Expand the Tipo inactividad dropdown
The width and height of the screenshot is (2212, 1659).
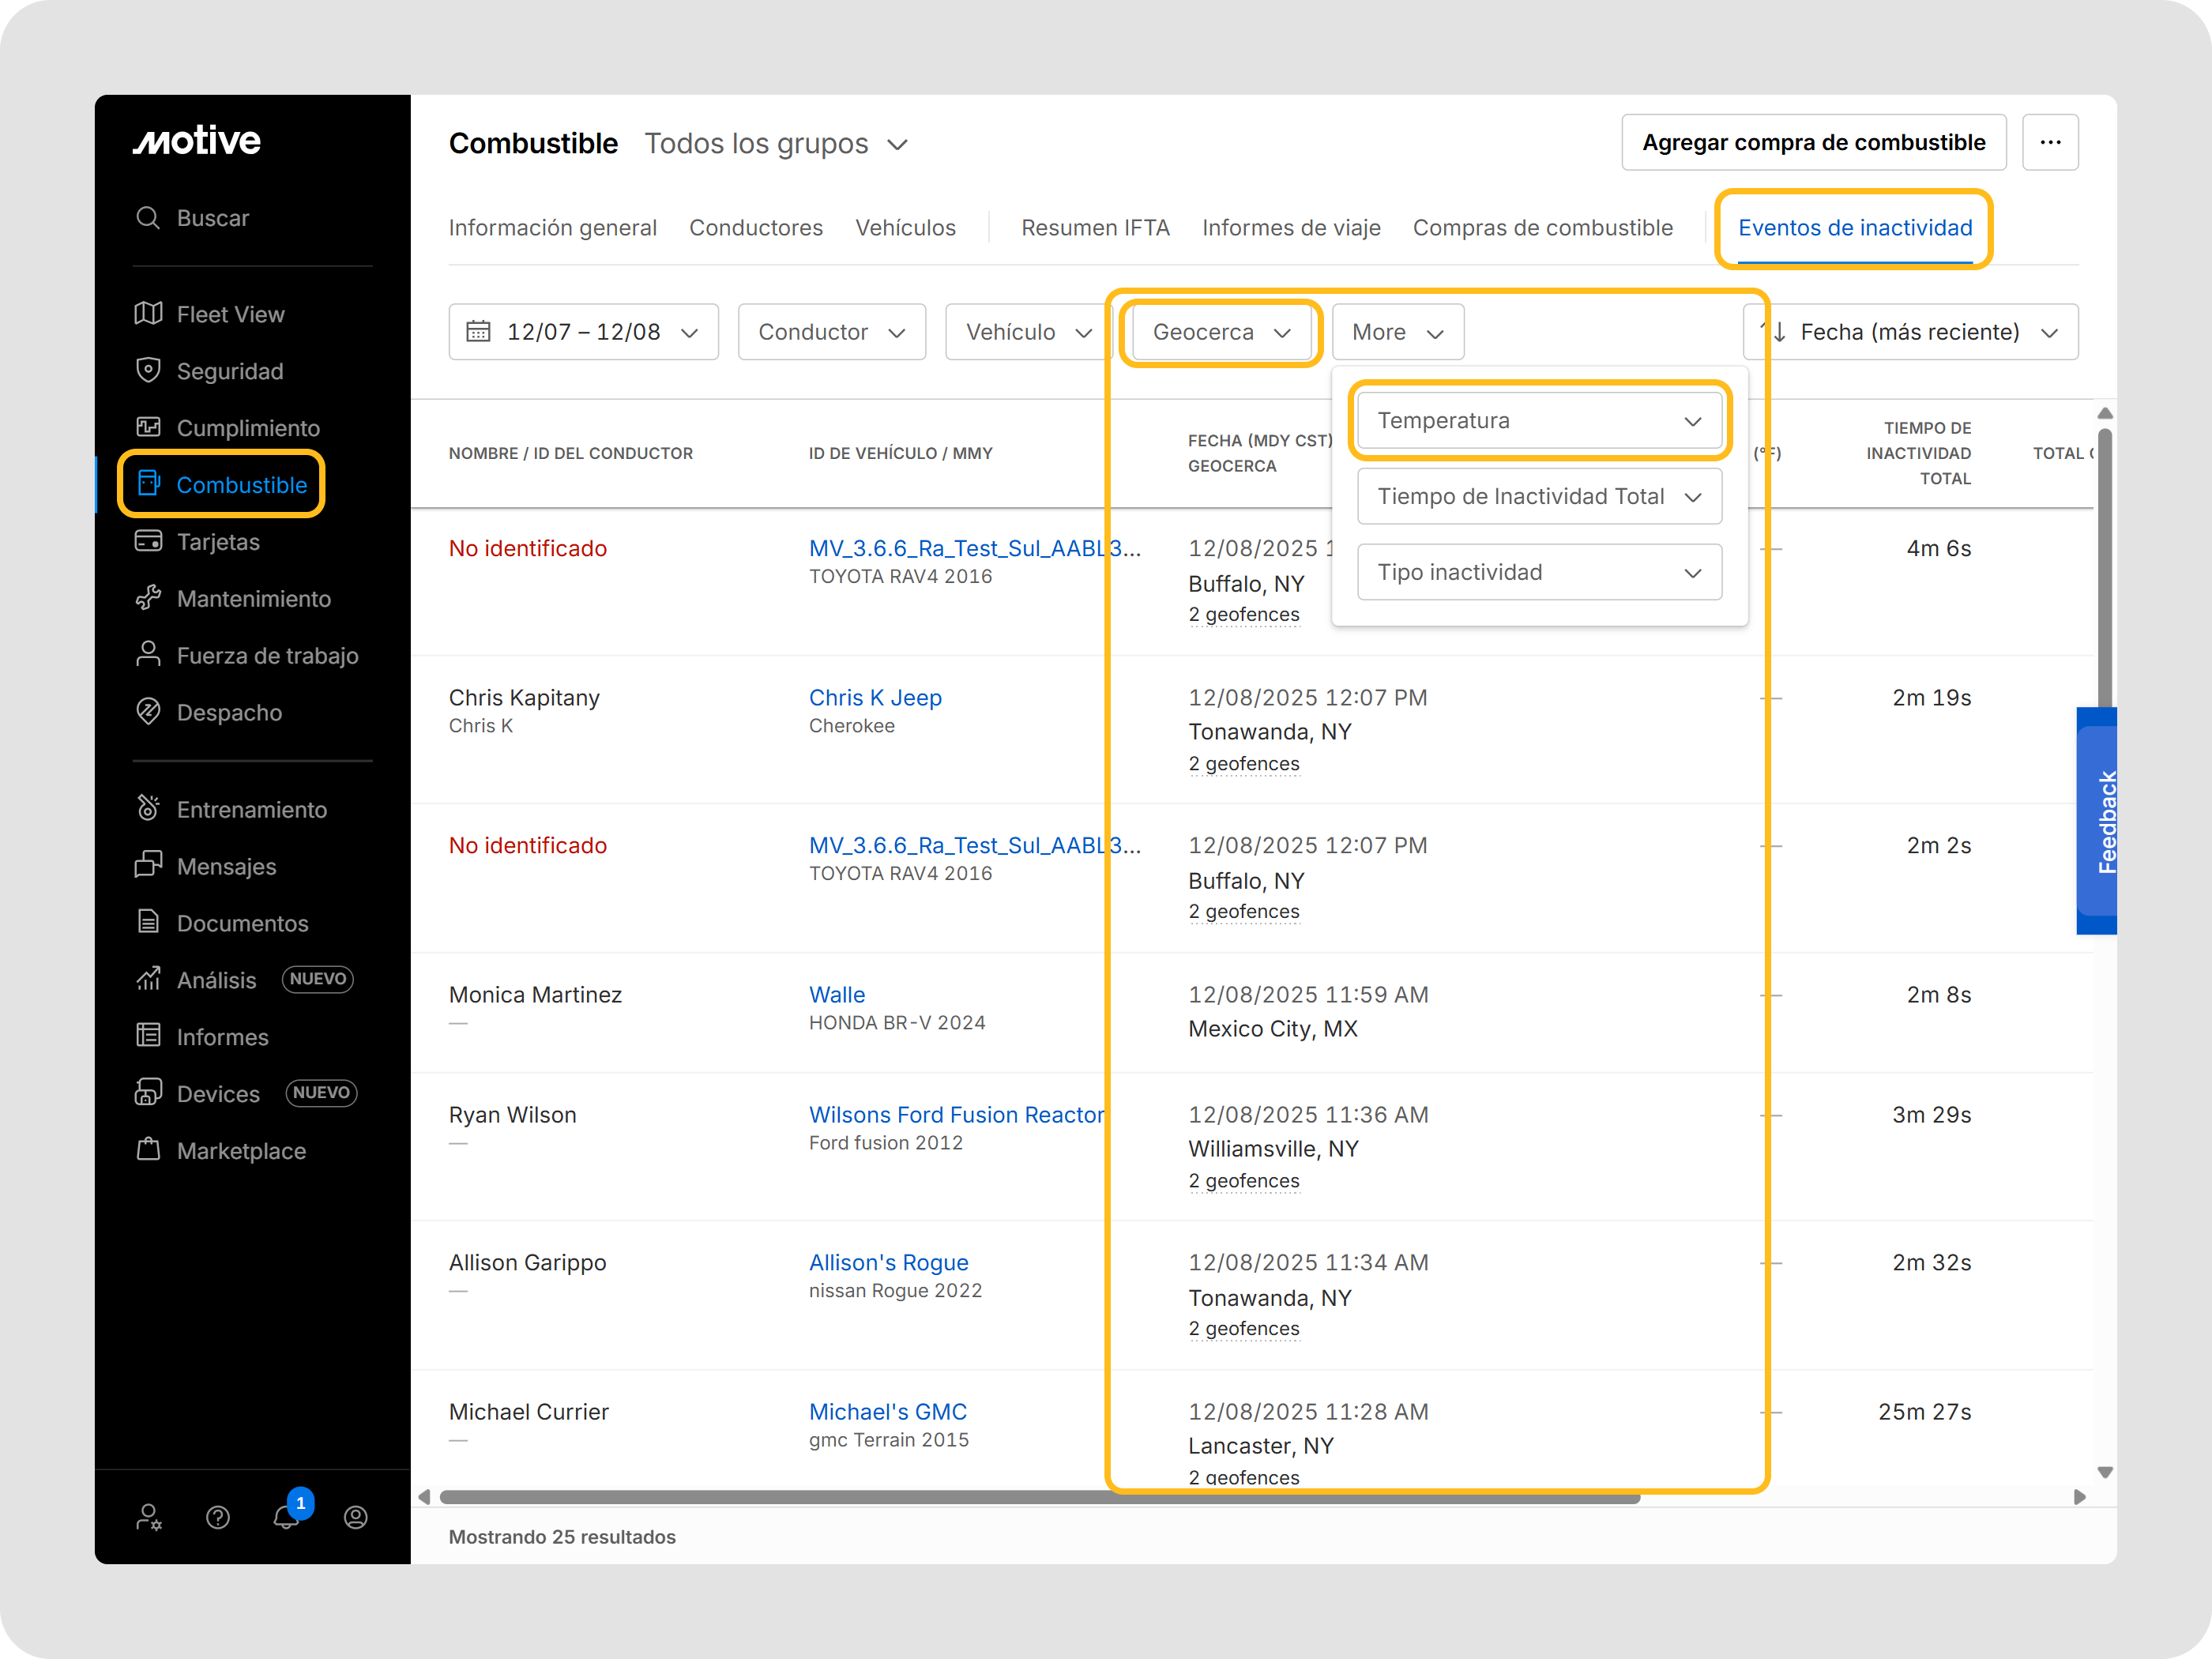[1538, 572]
